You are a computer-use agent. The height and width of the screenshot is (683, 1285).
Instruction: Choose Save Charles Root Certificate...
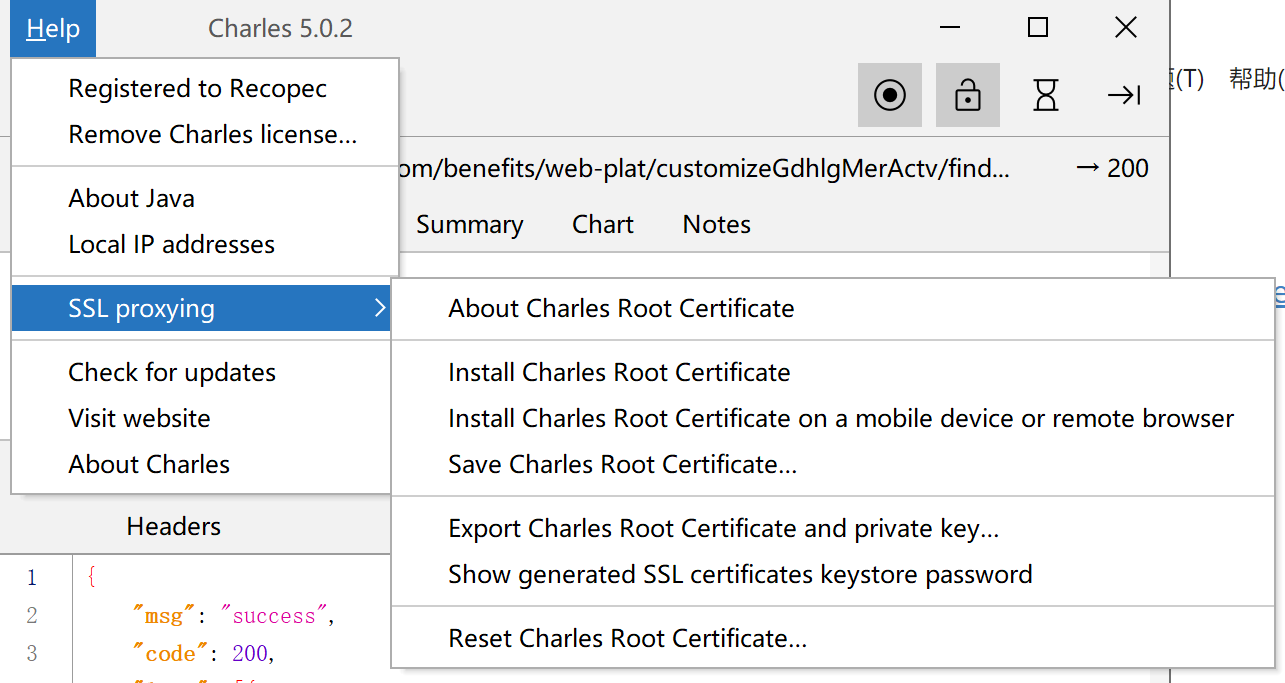pos(833,464)
